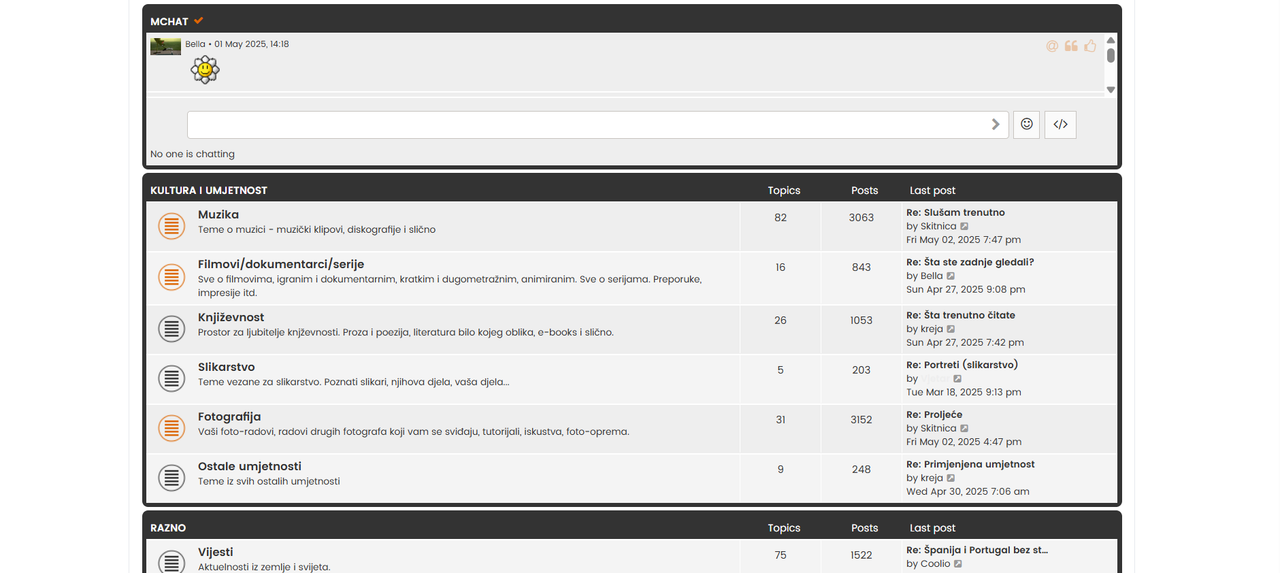Click the flower smiley in Bella's message
Image resolution: width=1280 pixels, height=573 pixels.
(205, 69)
